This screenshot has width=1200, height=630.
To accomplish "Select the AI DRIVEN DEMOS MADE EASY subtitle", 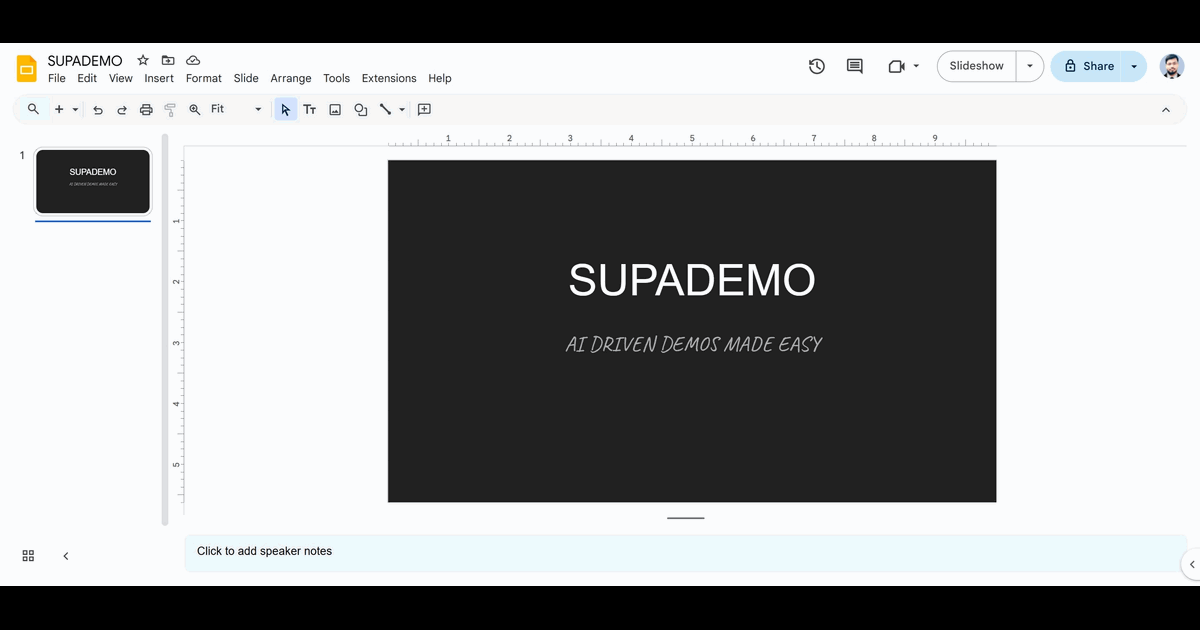I will coord(693,344).
